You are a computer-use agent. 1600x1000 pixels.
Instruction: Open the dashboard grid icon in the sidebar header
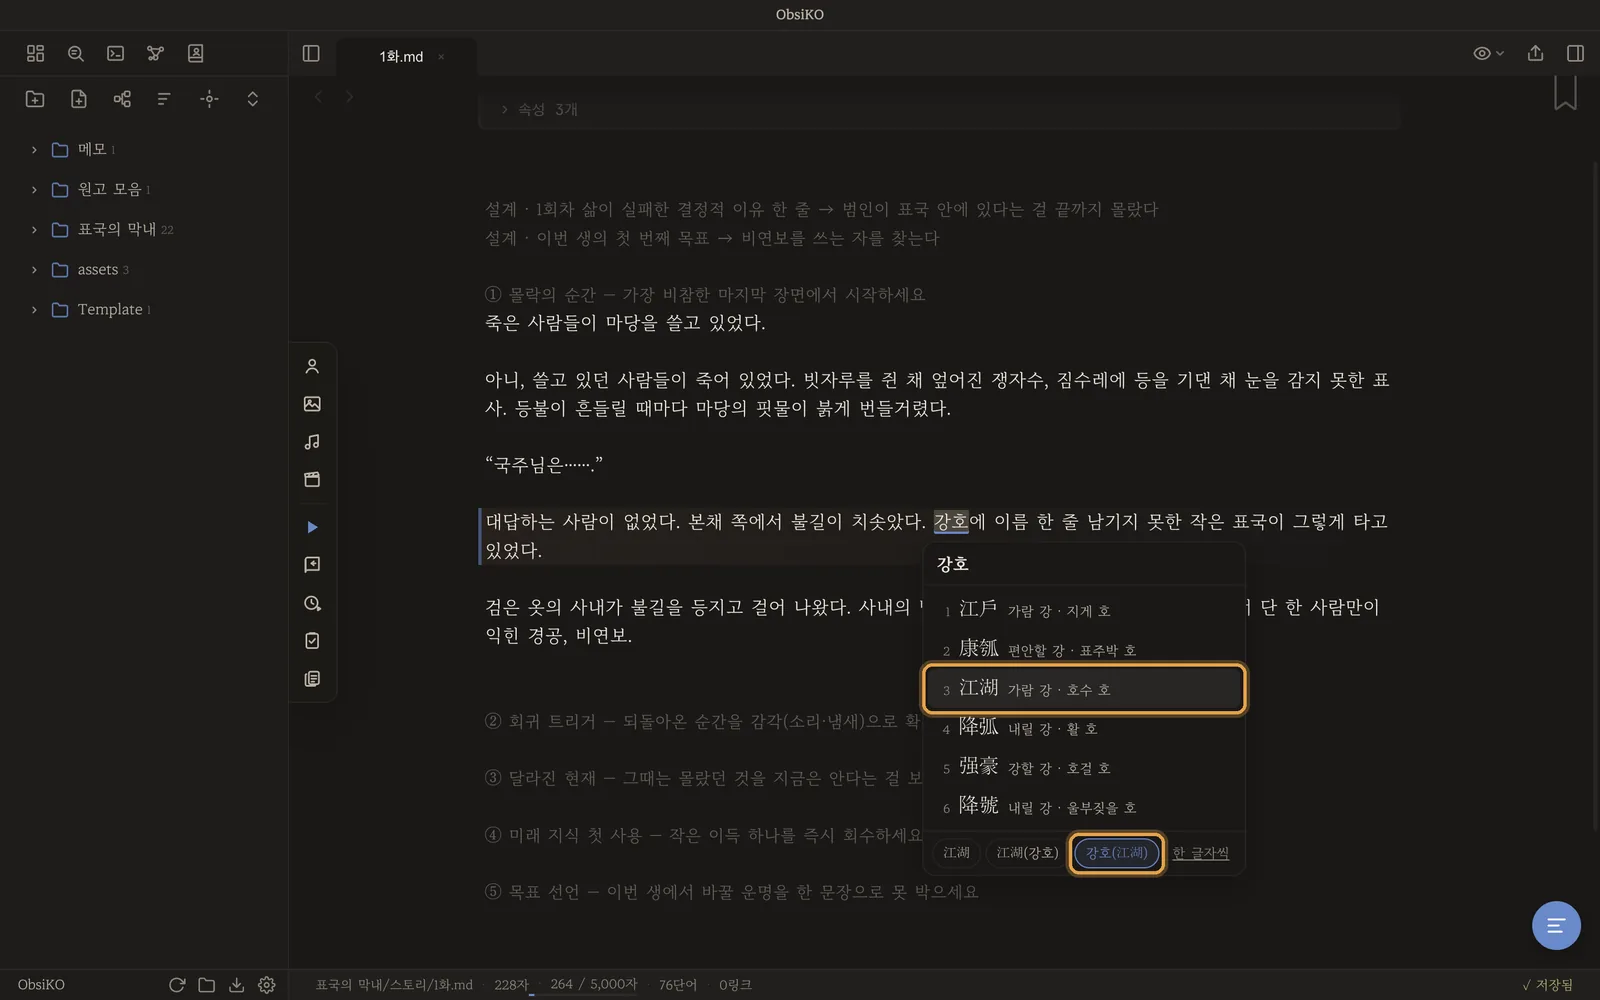coord(35,53)
